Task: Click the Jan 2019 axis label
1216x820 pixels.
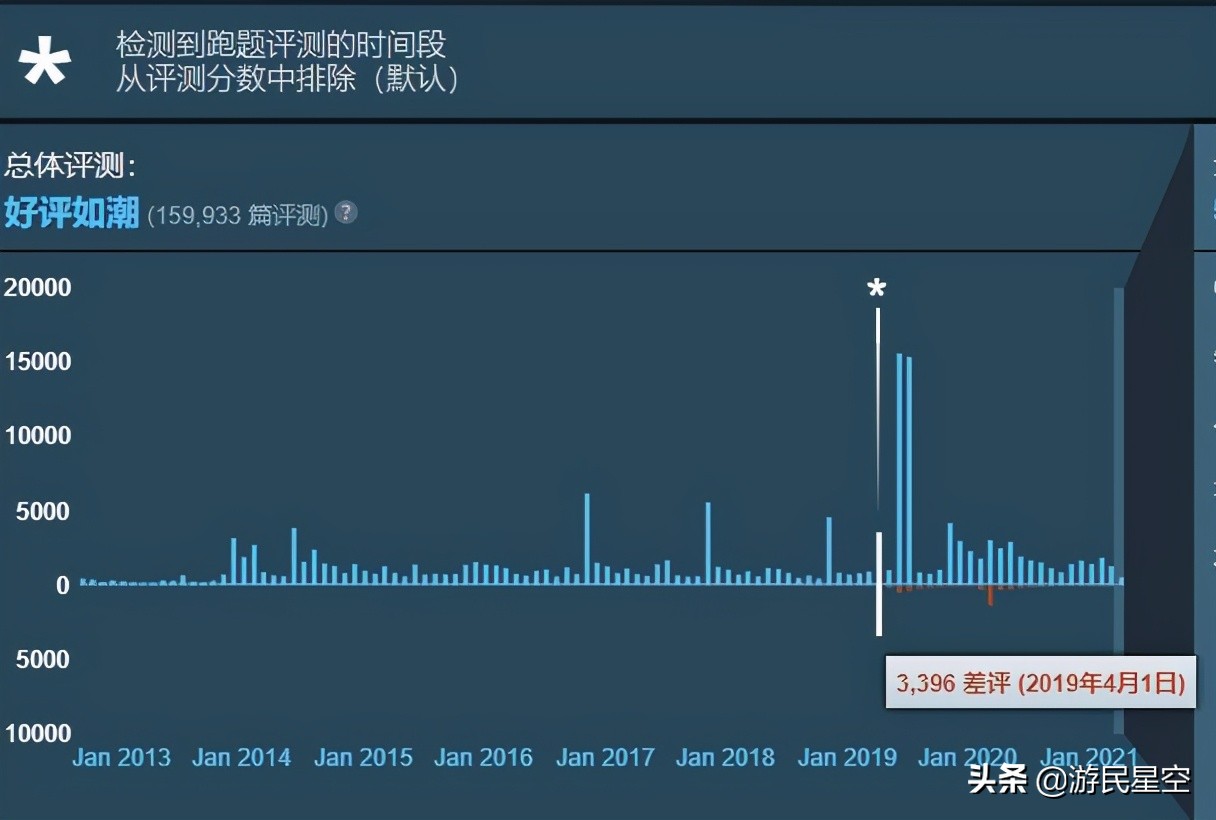Action: tap(847, 758)
